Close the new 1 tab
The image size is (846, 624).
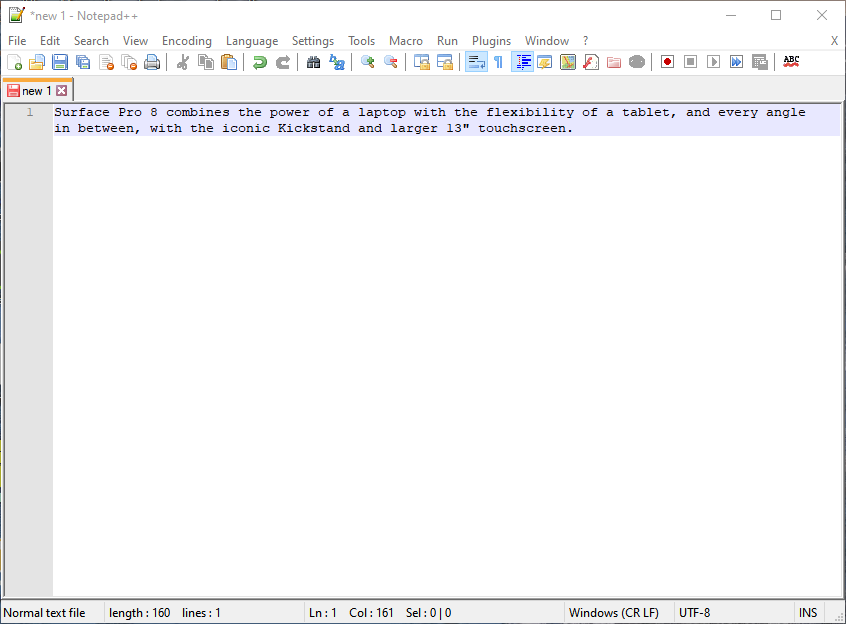pyautogui.click(x=62, y=91)
